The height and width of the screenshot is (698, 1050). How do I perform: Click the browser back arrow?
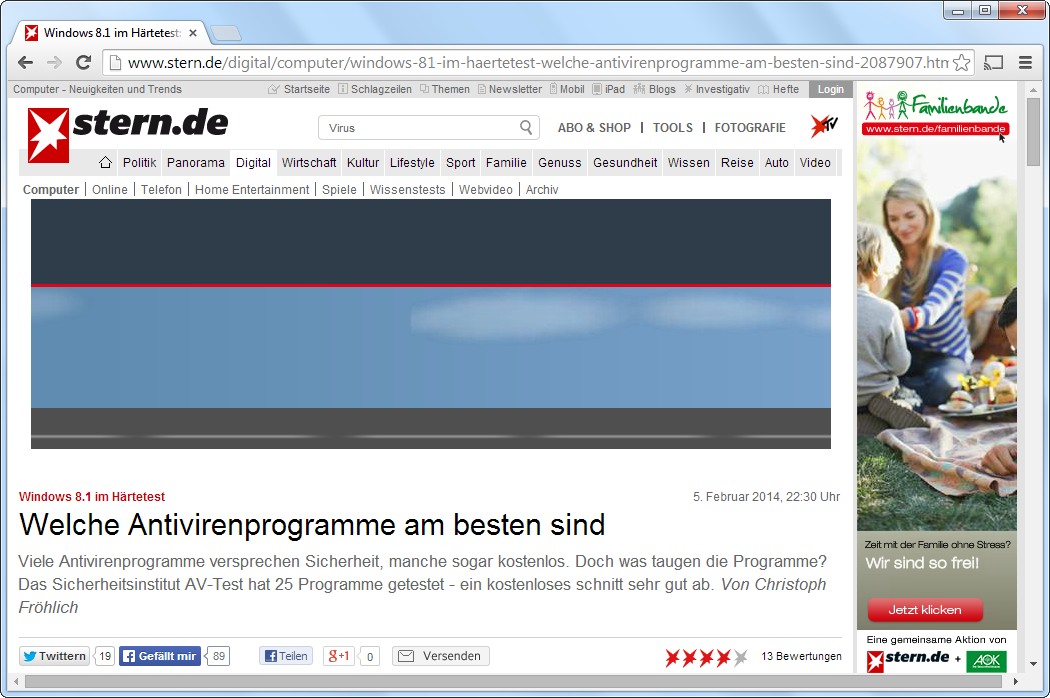pos(26,62)
